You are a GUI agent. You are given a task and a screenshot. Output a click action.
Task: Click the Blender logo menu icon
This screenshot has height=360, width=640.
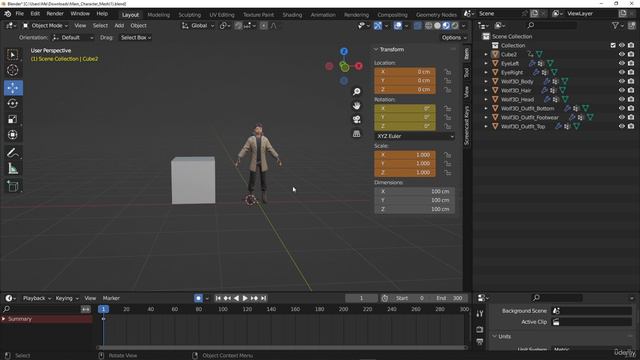point(7,14)
